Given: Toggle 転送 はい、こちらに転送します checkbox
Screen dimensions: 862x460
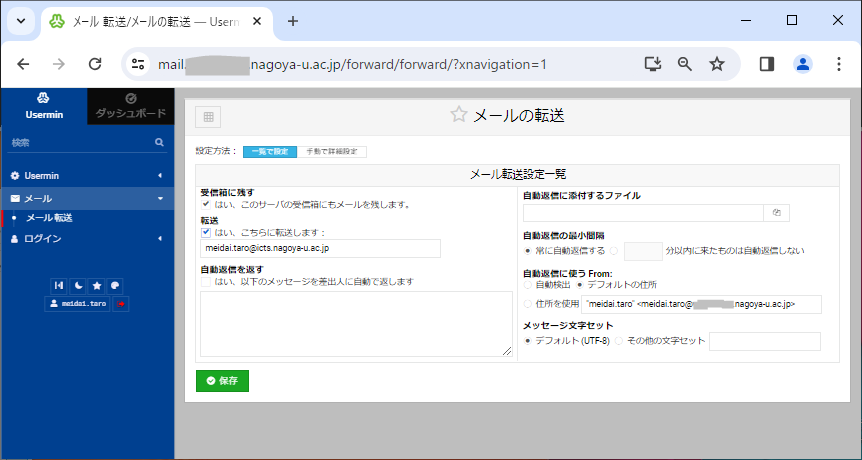Looking at the screenshot, I should tap(206, 232).
